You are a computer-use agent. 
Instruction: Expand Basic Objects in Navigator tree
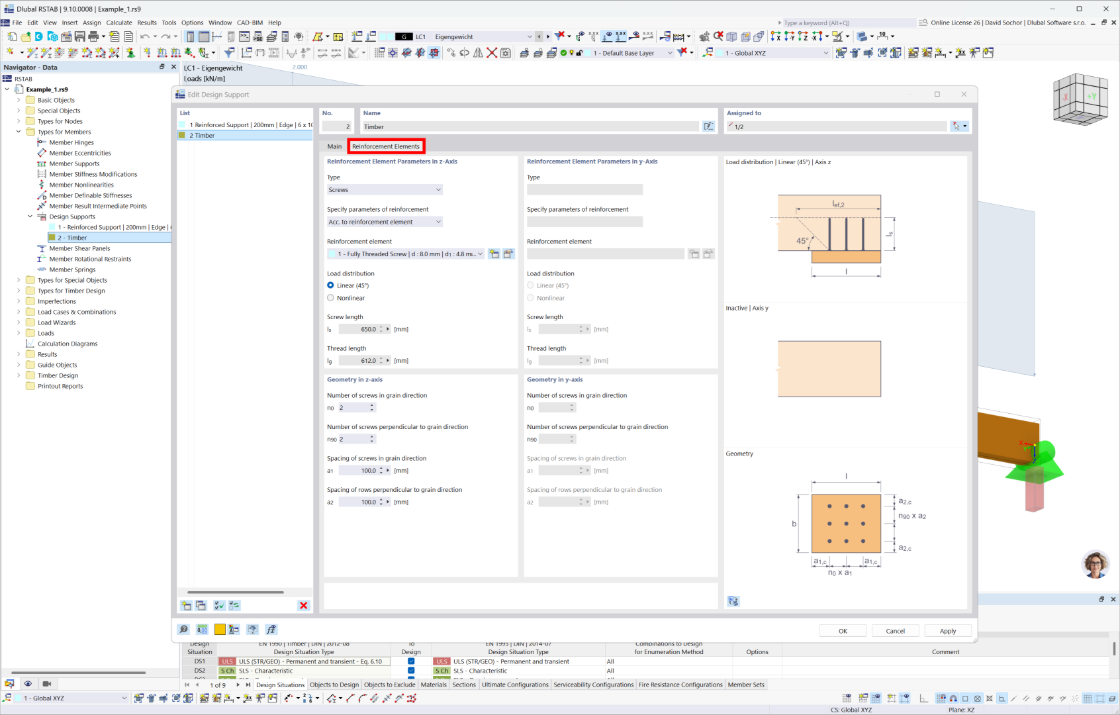[19, 100]
